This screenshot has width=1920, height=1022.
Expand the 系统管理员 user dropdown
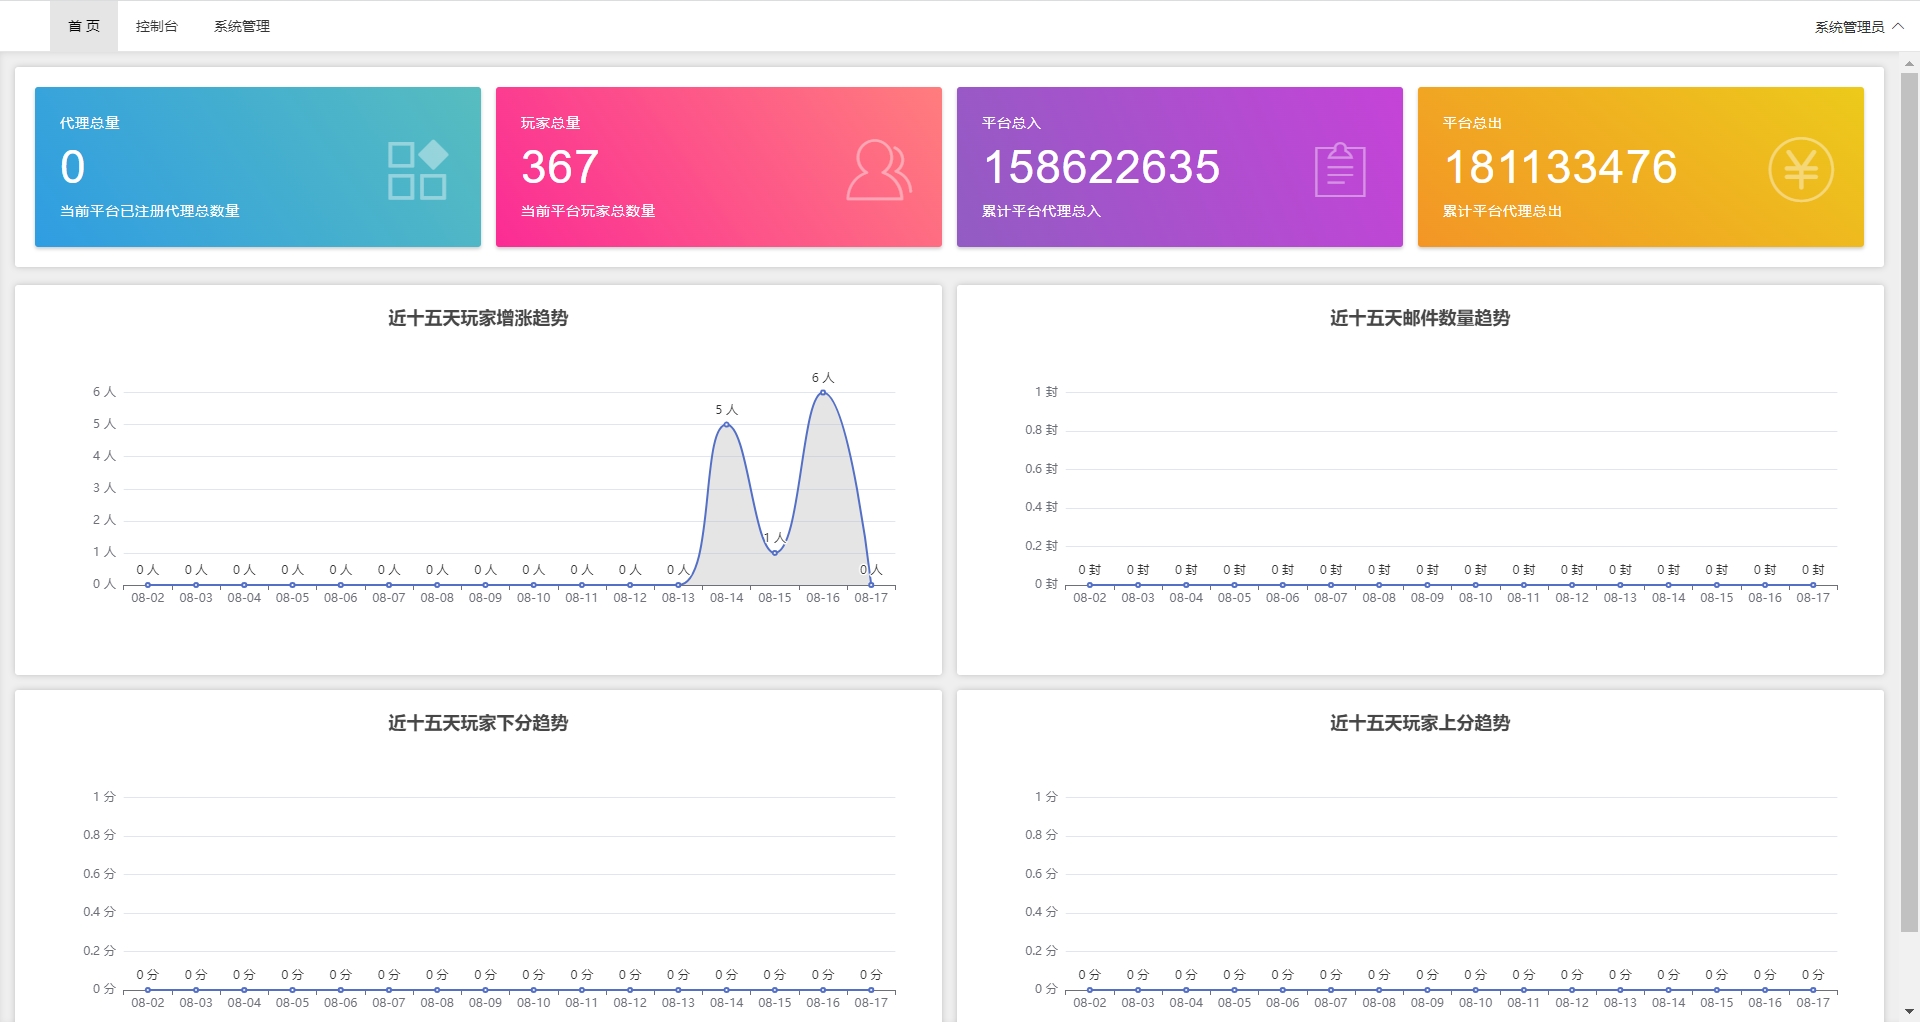pyautogui.click(x=1858, y=27)
